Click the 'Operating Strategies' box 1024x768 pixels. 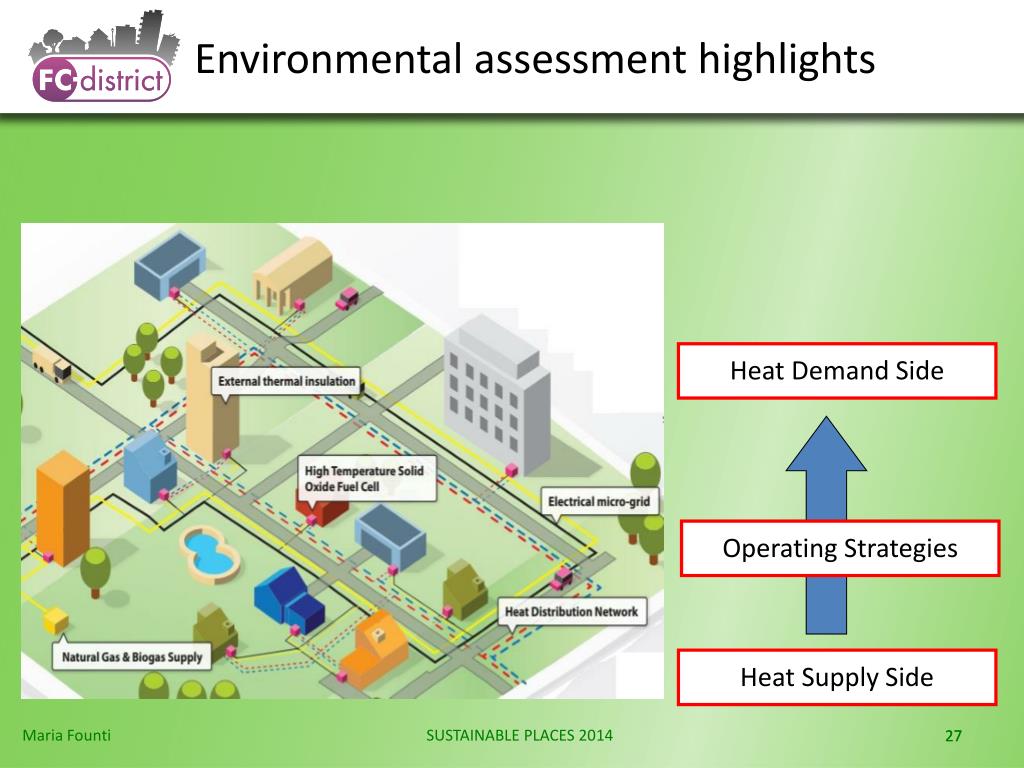click(840, 548)
